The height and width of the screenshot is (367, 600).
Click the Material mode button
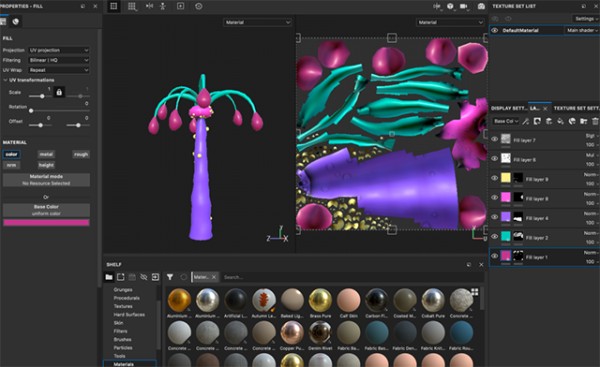46,180
